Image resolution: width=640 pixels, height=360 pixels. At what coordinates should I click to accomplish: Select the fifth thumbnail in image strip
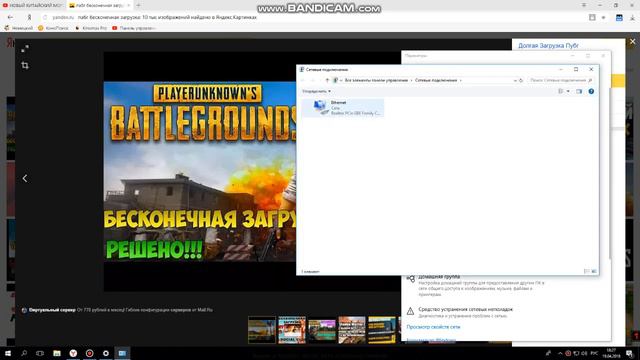382,329
